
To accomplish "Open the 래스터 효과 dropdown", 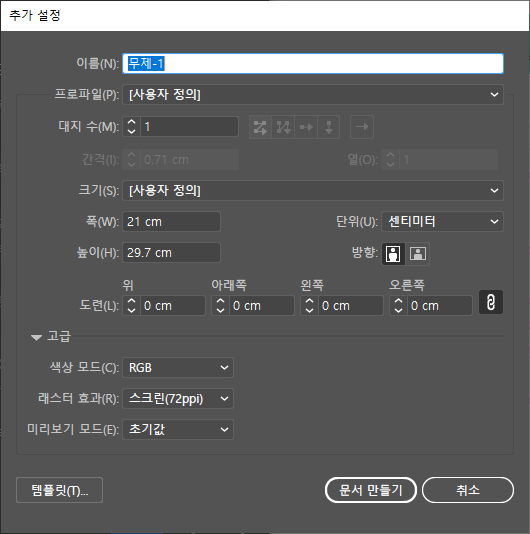I will [x=178, y=398].
